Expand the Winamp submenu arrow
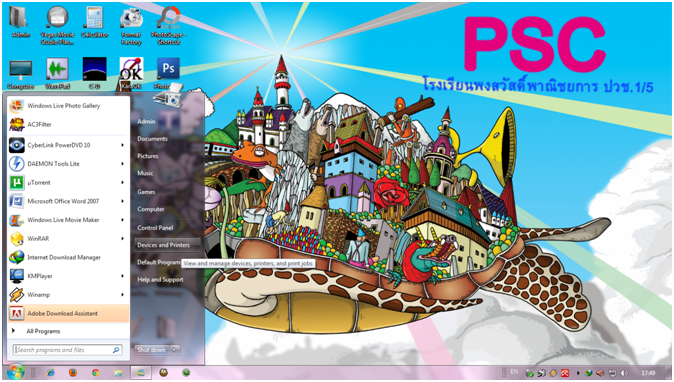 coord(123,295)
